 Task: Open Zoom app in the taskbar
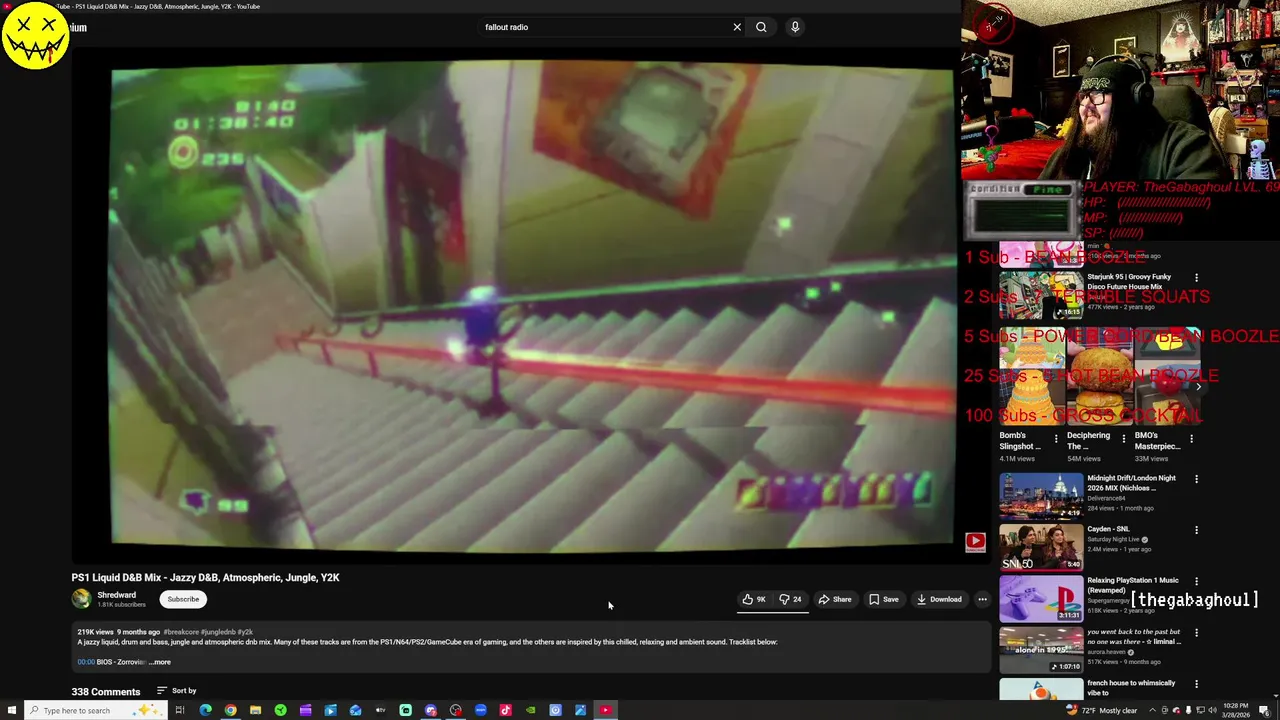pyautogui.click(x=480, y=710)
